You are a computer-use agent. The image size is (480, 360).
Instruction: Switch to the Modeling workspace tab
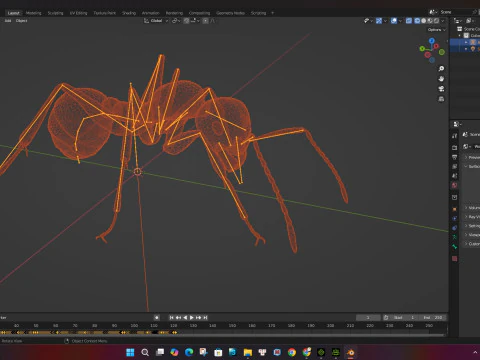34,13
